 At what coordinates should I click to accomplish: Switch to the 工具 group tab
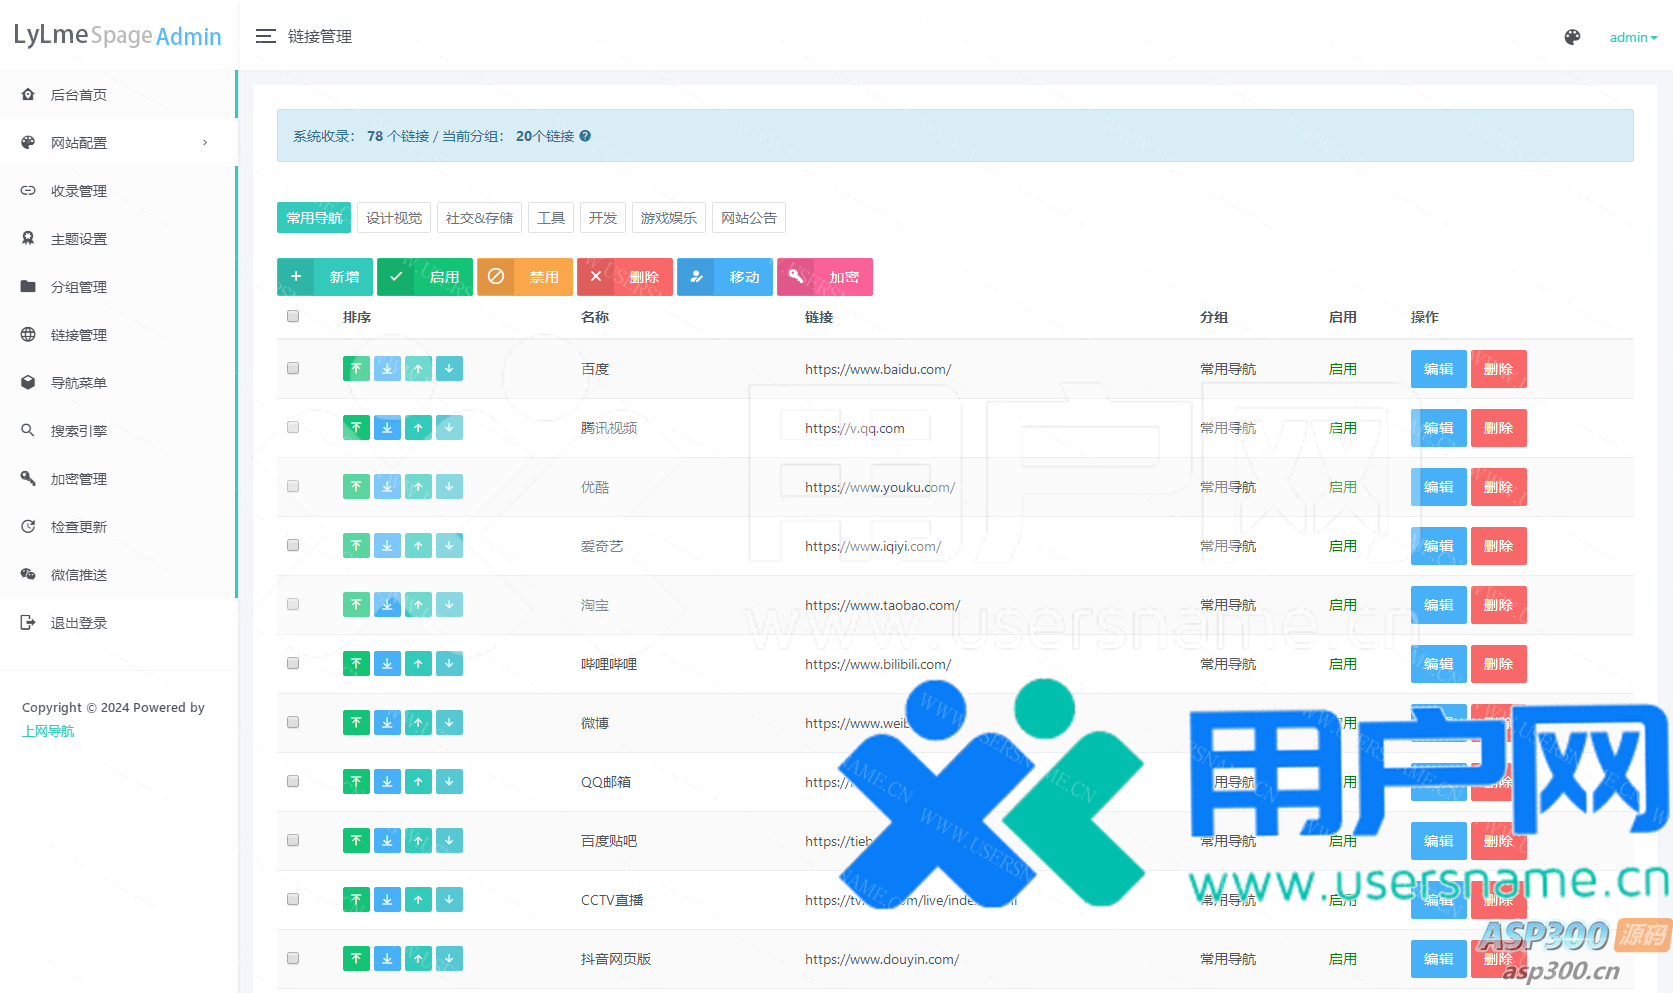coord(551,218)
